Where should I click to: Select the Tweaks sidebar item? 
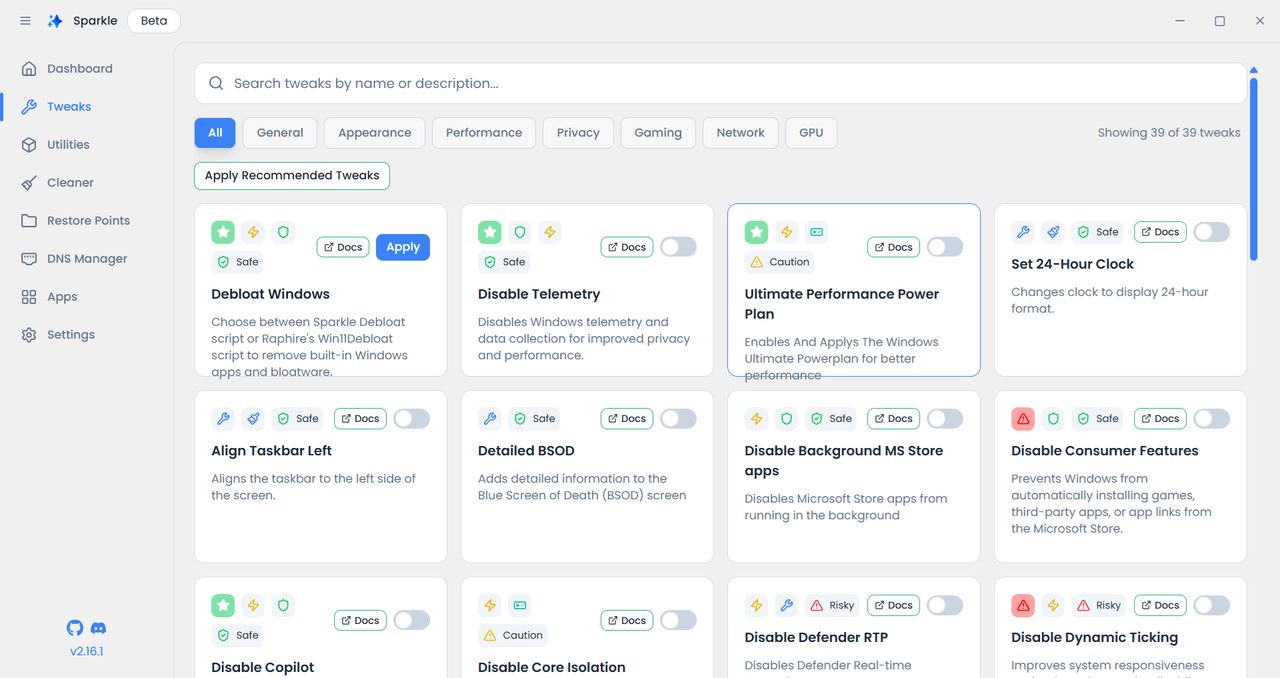pos(69,107)
